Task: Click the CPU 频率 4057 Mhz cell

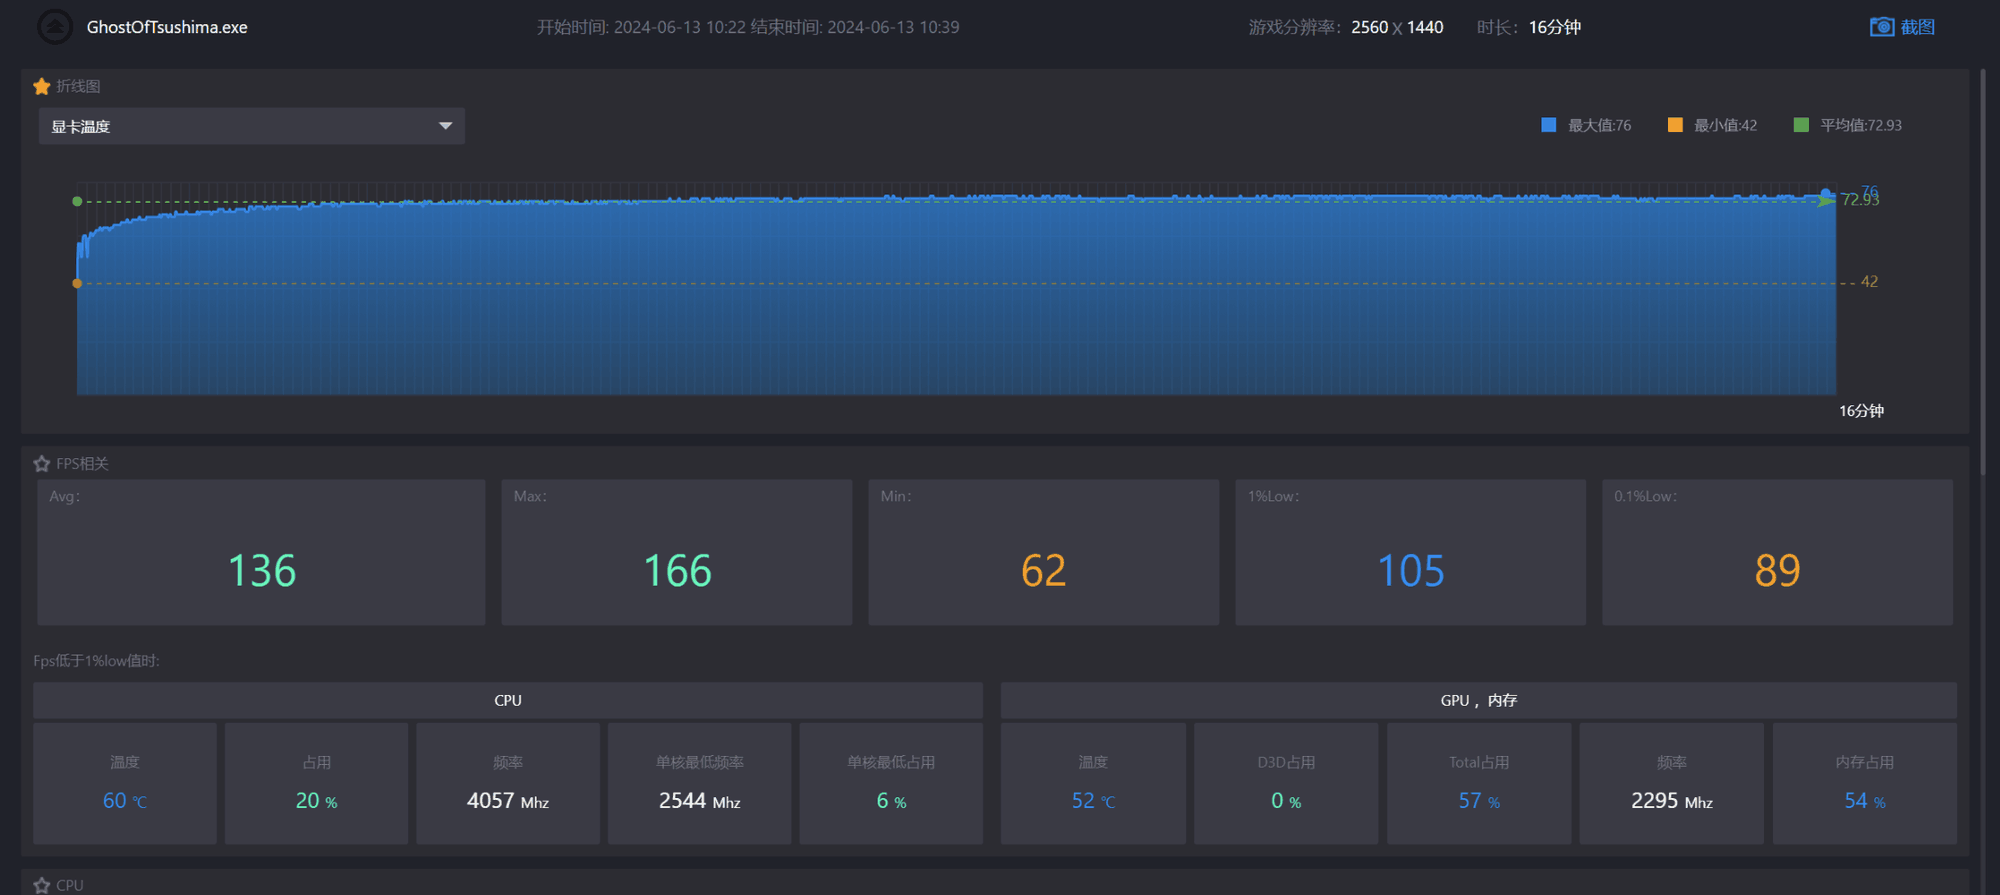Action: (508, 783)
